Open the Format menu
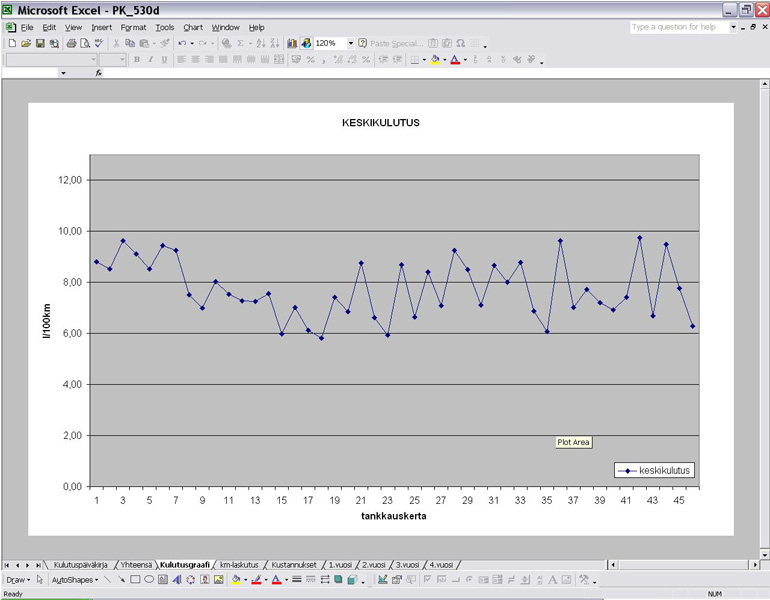The width and height of the screenshot is (770, 600). 133,27
